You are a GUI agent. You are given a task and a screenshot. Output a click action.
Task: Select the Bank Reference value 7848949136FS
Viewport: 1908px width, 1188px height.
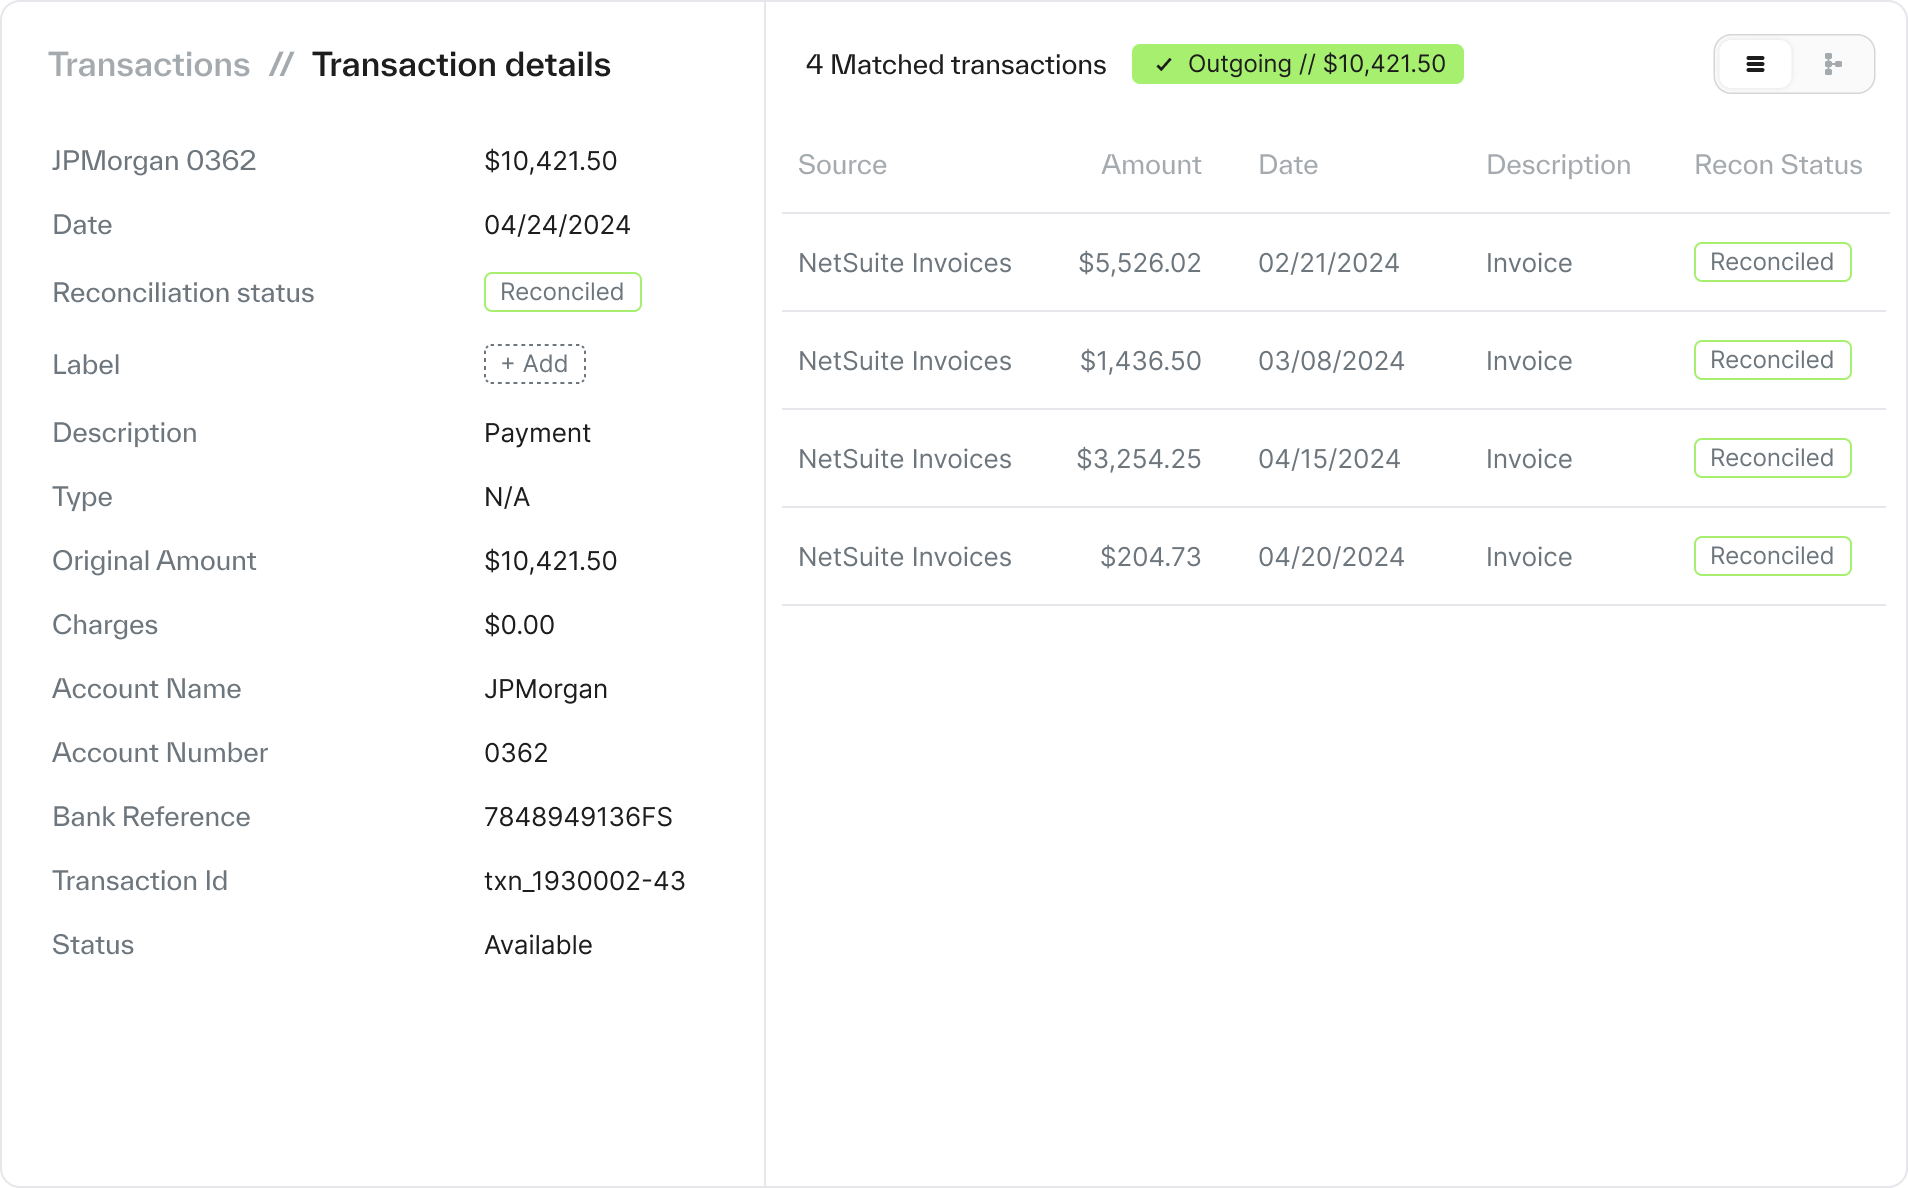(x=578, y=817)
